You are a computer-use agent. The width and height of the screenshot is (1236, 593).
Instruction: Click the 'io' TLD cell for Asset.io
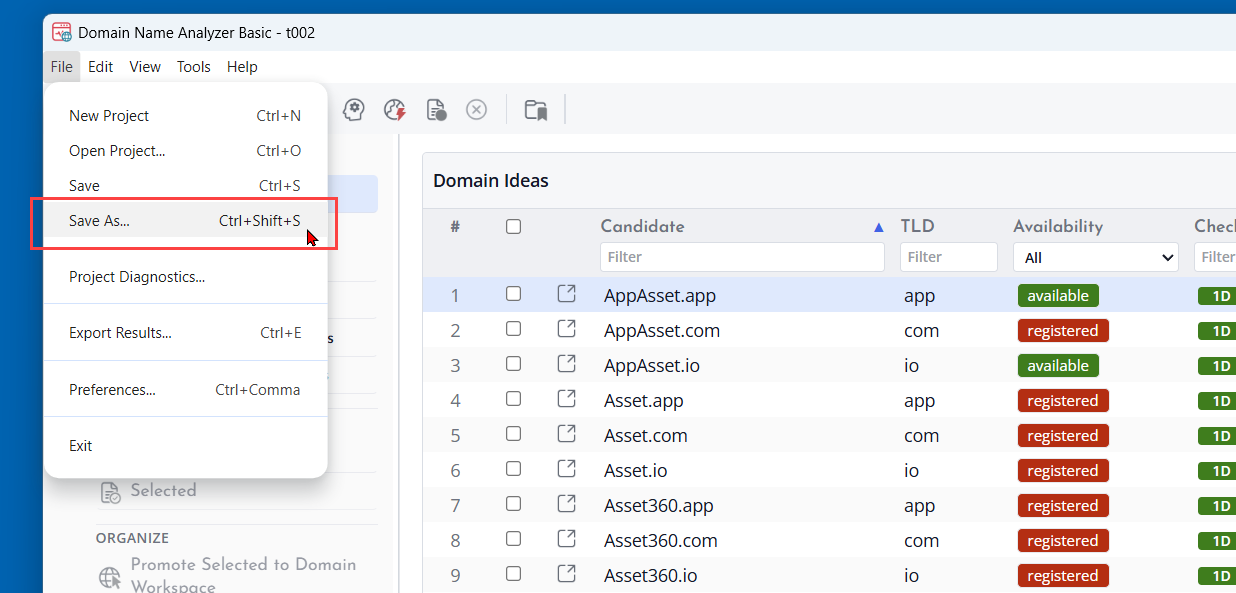(911, 470)
